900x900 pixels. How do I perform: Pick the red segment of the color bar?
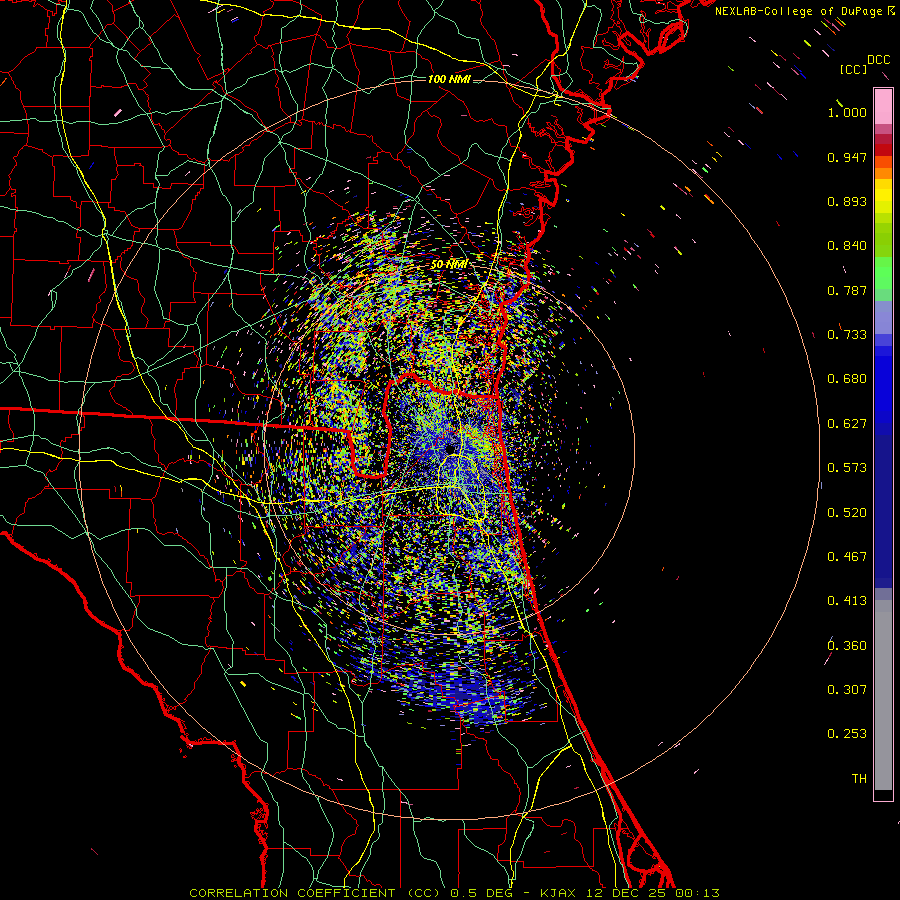pos(883,150)
